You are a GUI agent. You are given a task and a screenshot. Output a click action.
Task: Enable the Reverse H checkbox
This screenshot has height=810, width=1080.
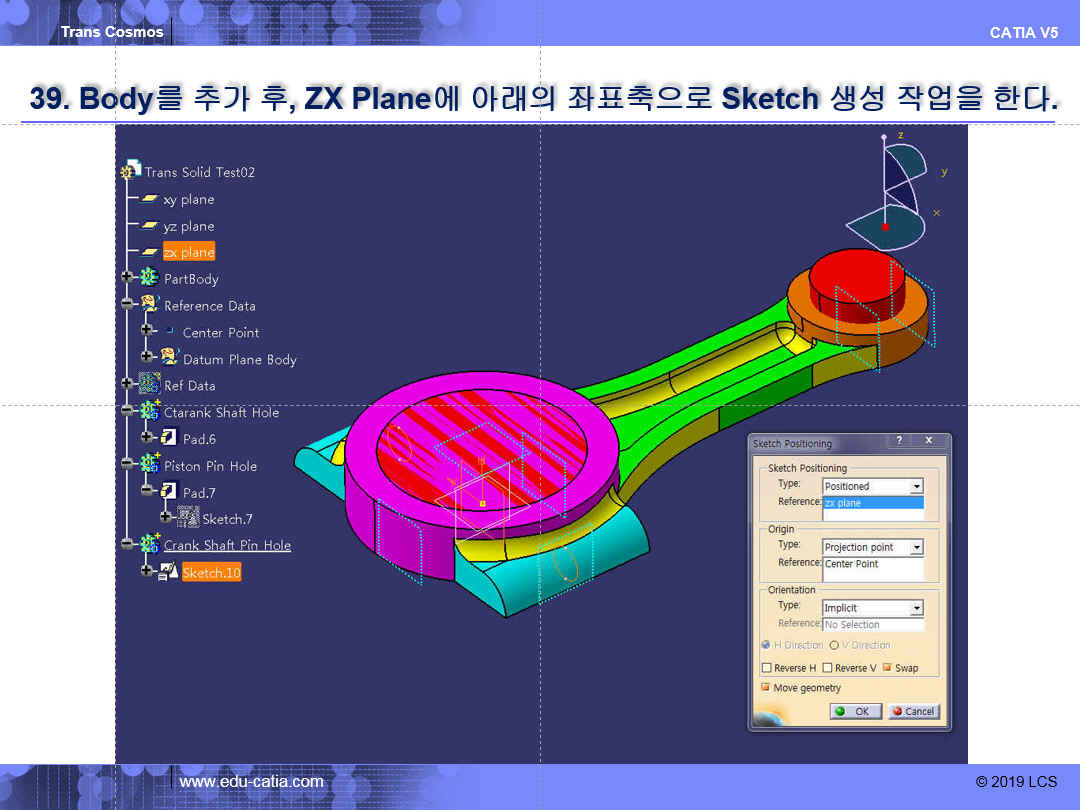(x=767, y=668)
